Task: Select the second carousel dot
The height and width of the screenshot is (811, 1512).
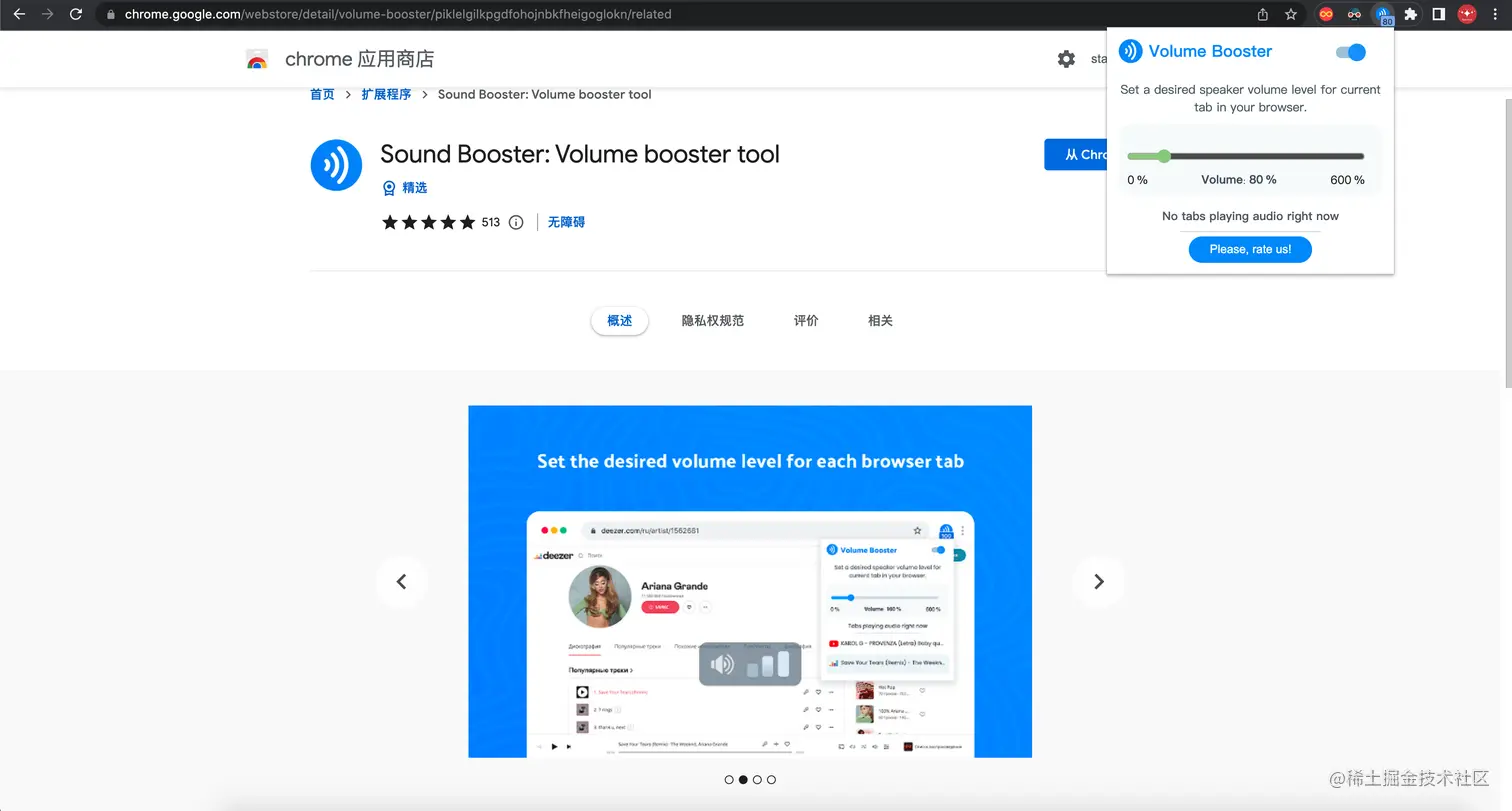Action: [x=743, y=779]
